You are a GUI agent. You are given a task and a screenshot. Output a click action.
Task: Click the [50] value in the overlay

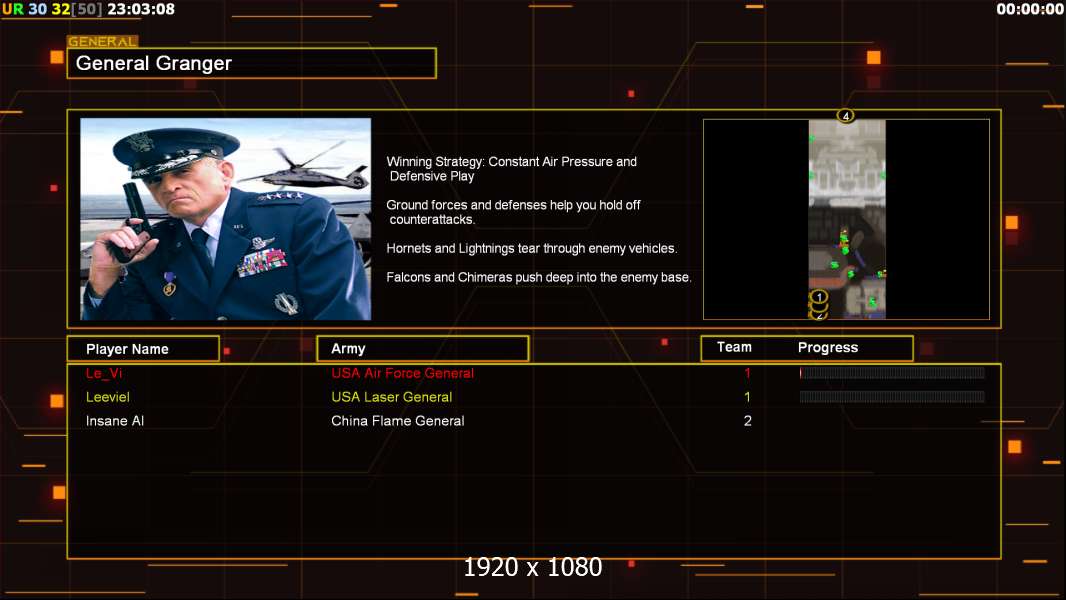click(86, 10)
